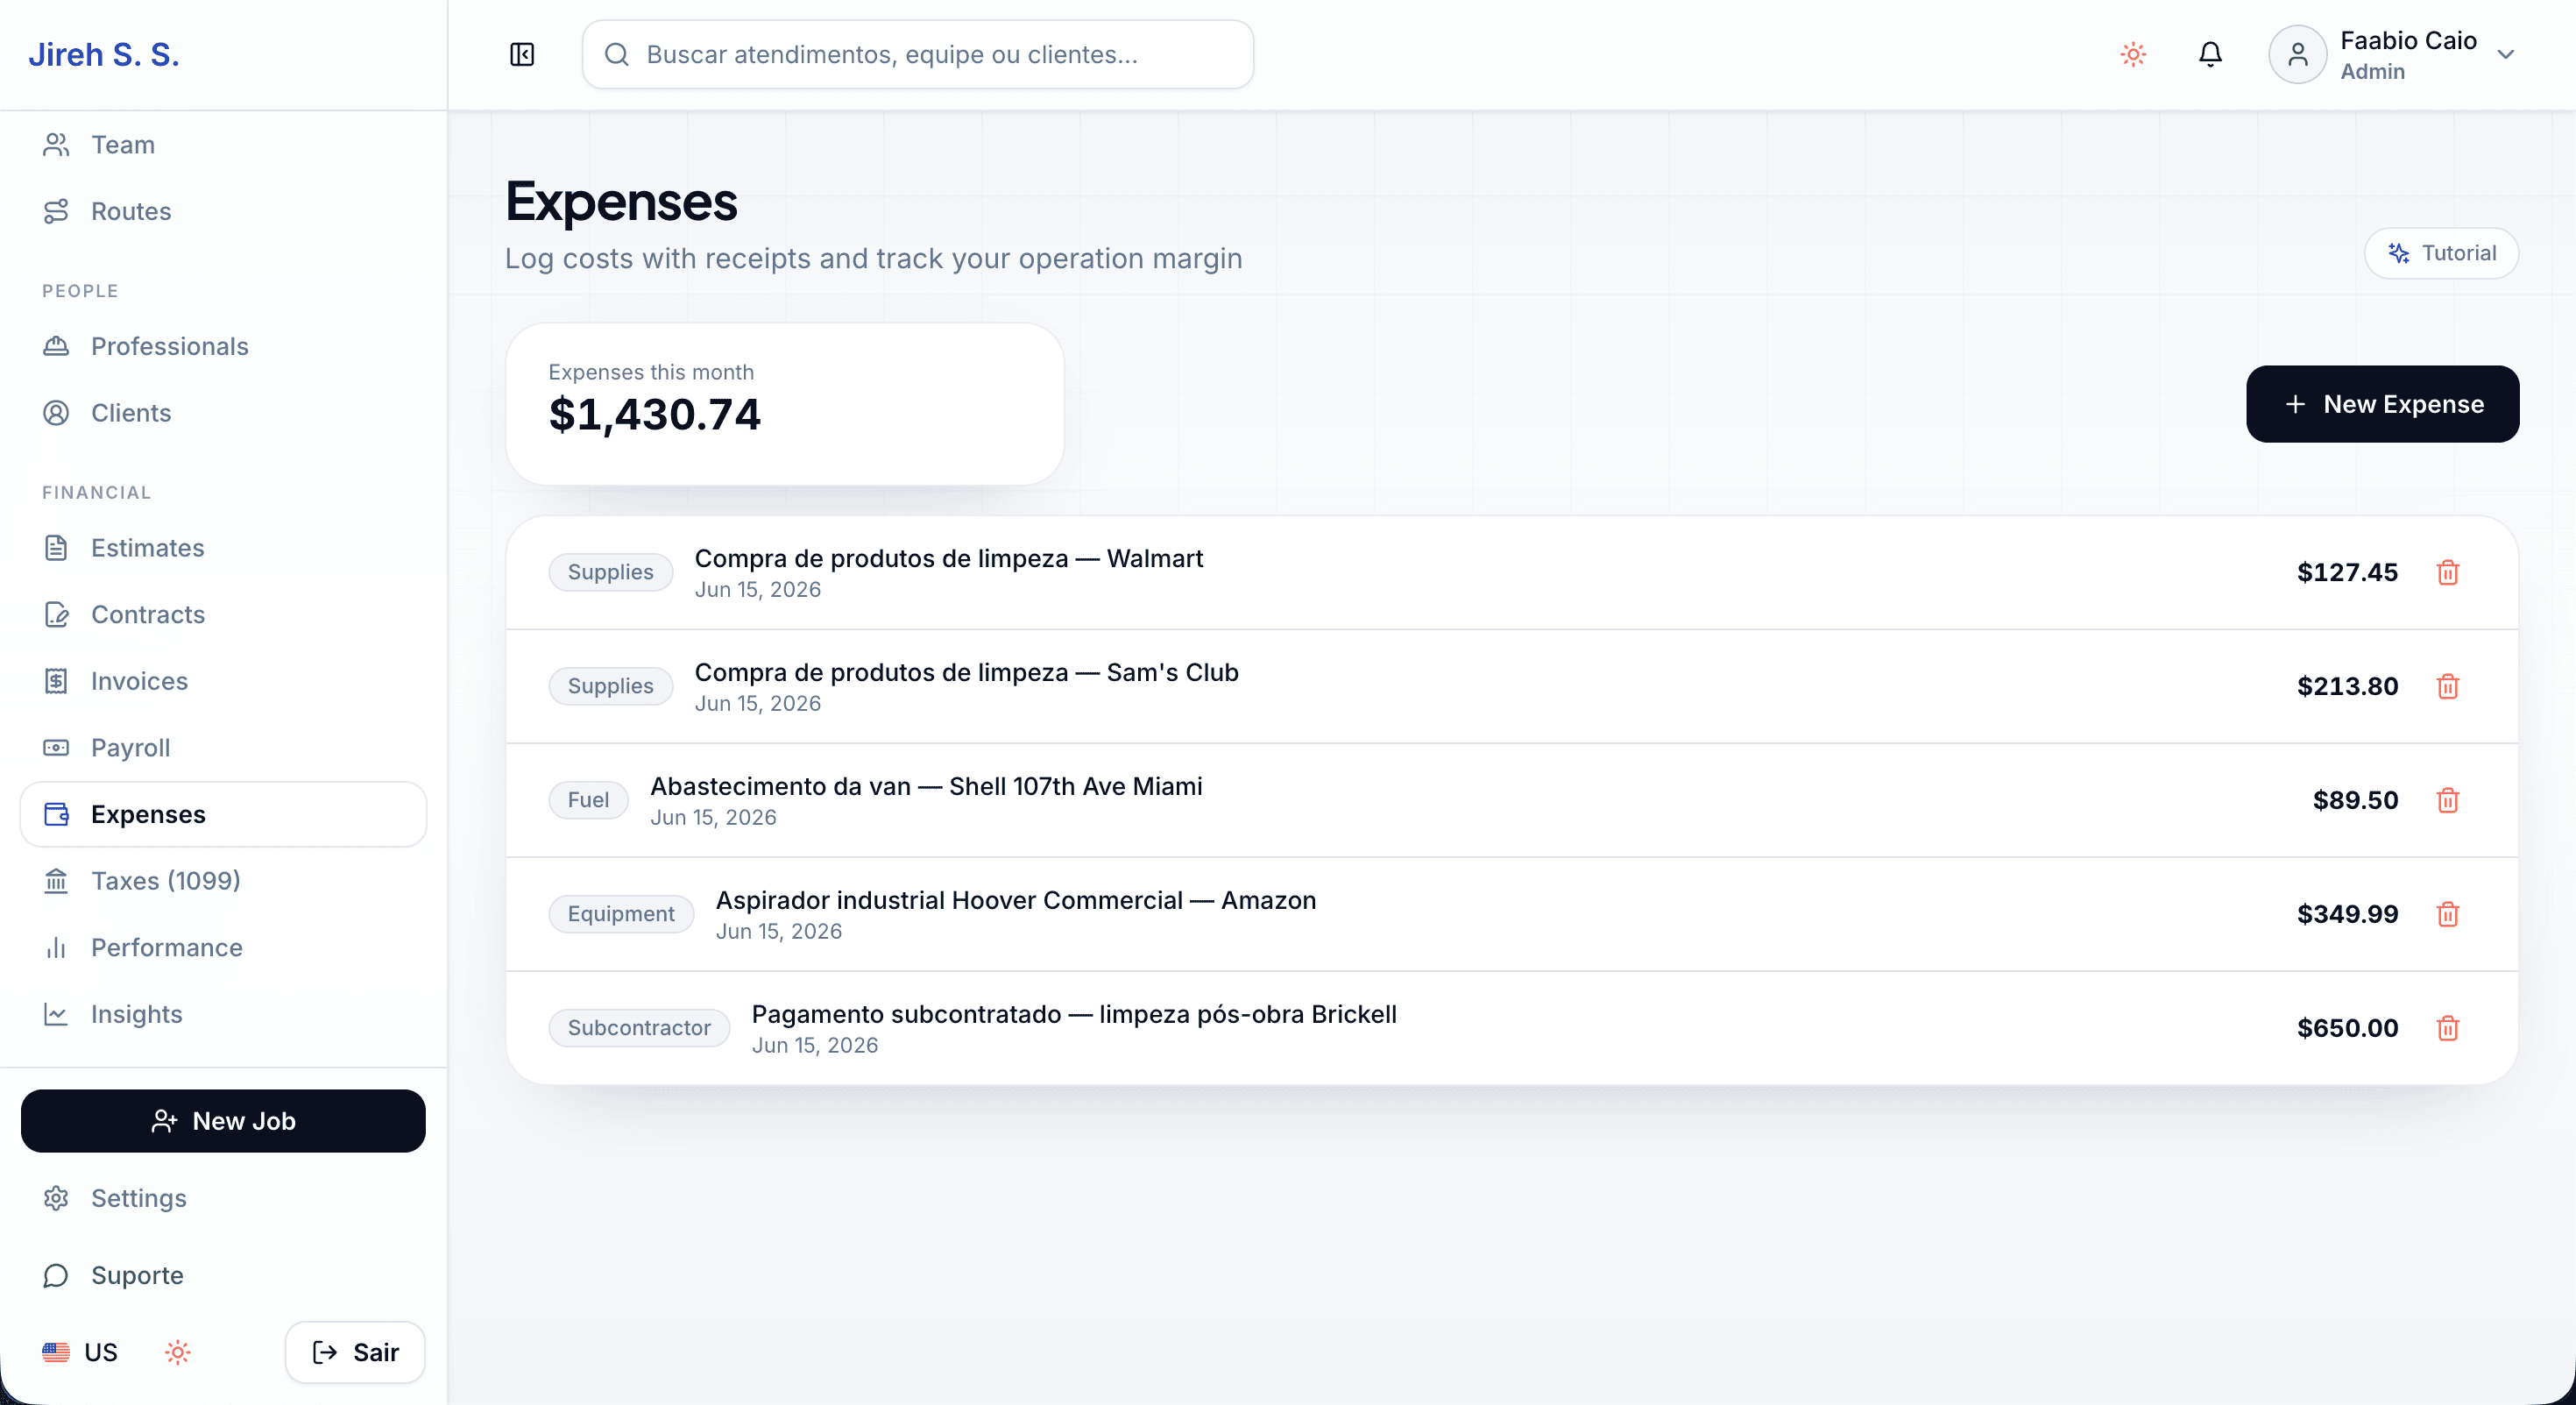2576x1405 pixels.
Task: Click the Equipment category tag
Action: point(621,914)
